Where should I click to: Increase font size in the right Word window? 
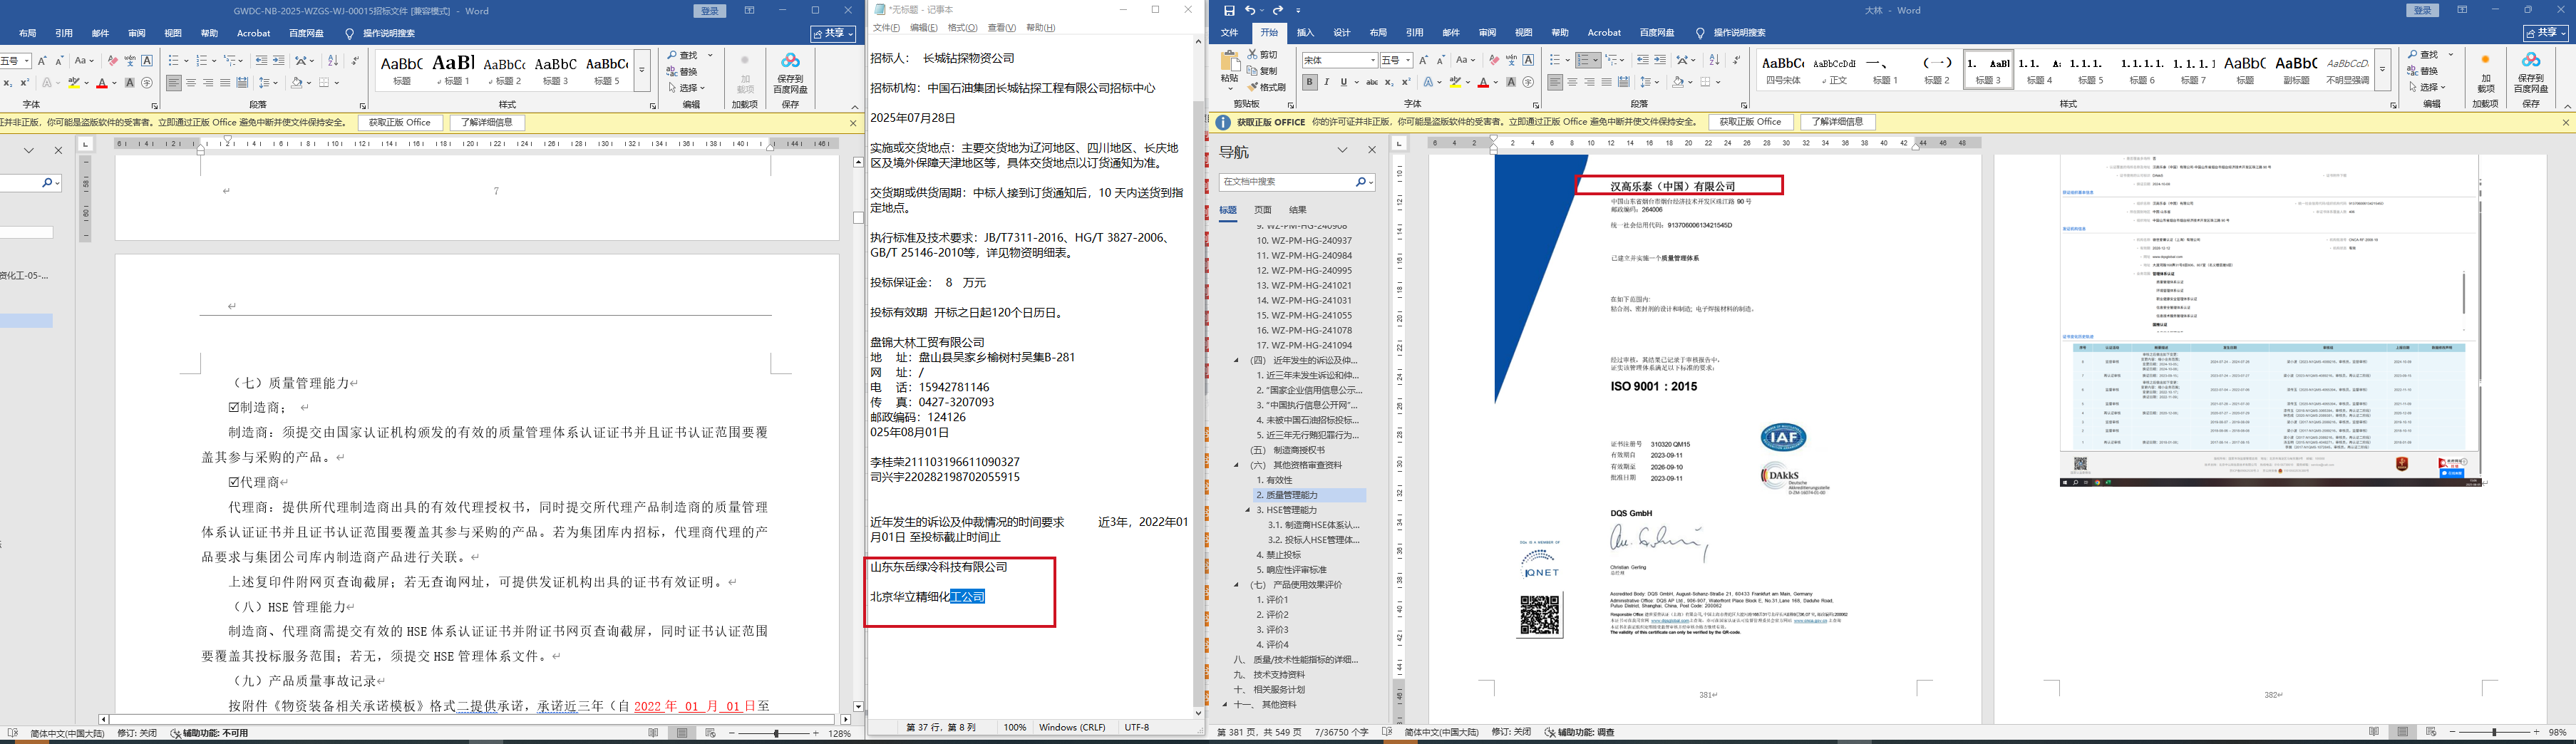coord(1424,60)
